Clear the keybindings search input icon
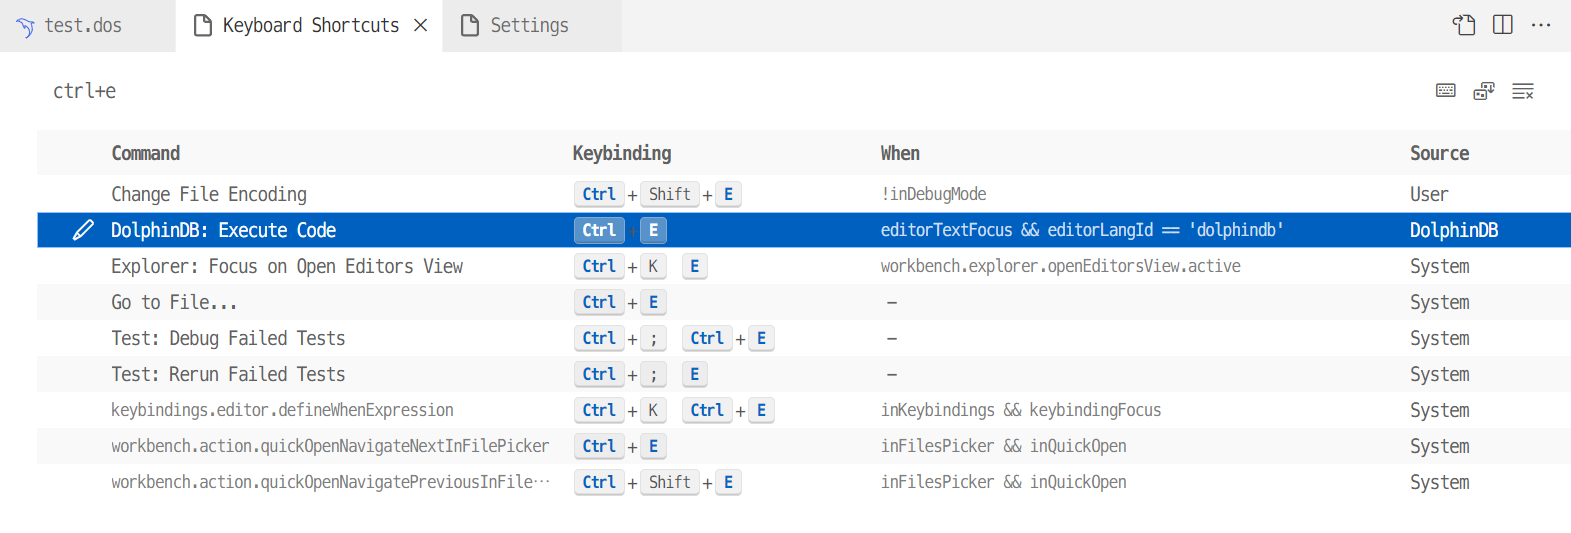The width and height of the screenshot is (1571, 533). pos(1522,91)
